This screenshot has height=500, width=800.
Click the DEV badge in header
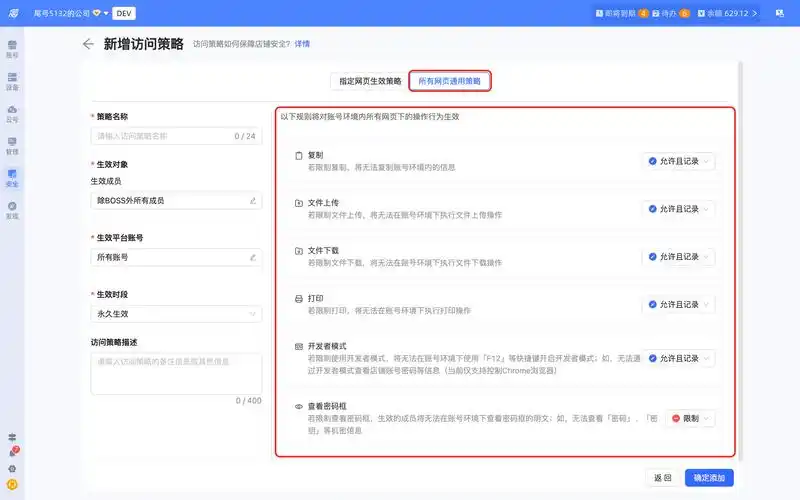point(124,13)
